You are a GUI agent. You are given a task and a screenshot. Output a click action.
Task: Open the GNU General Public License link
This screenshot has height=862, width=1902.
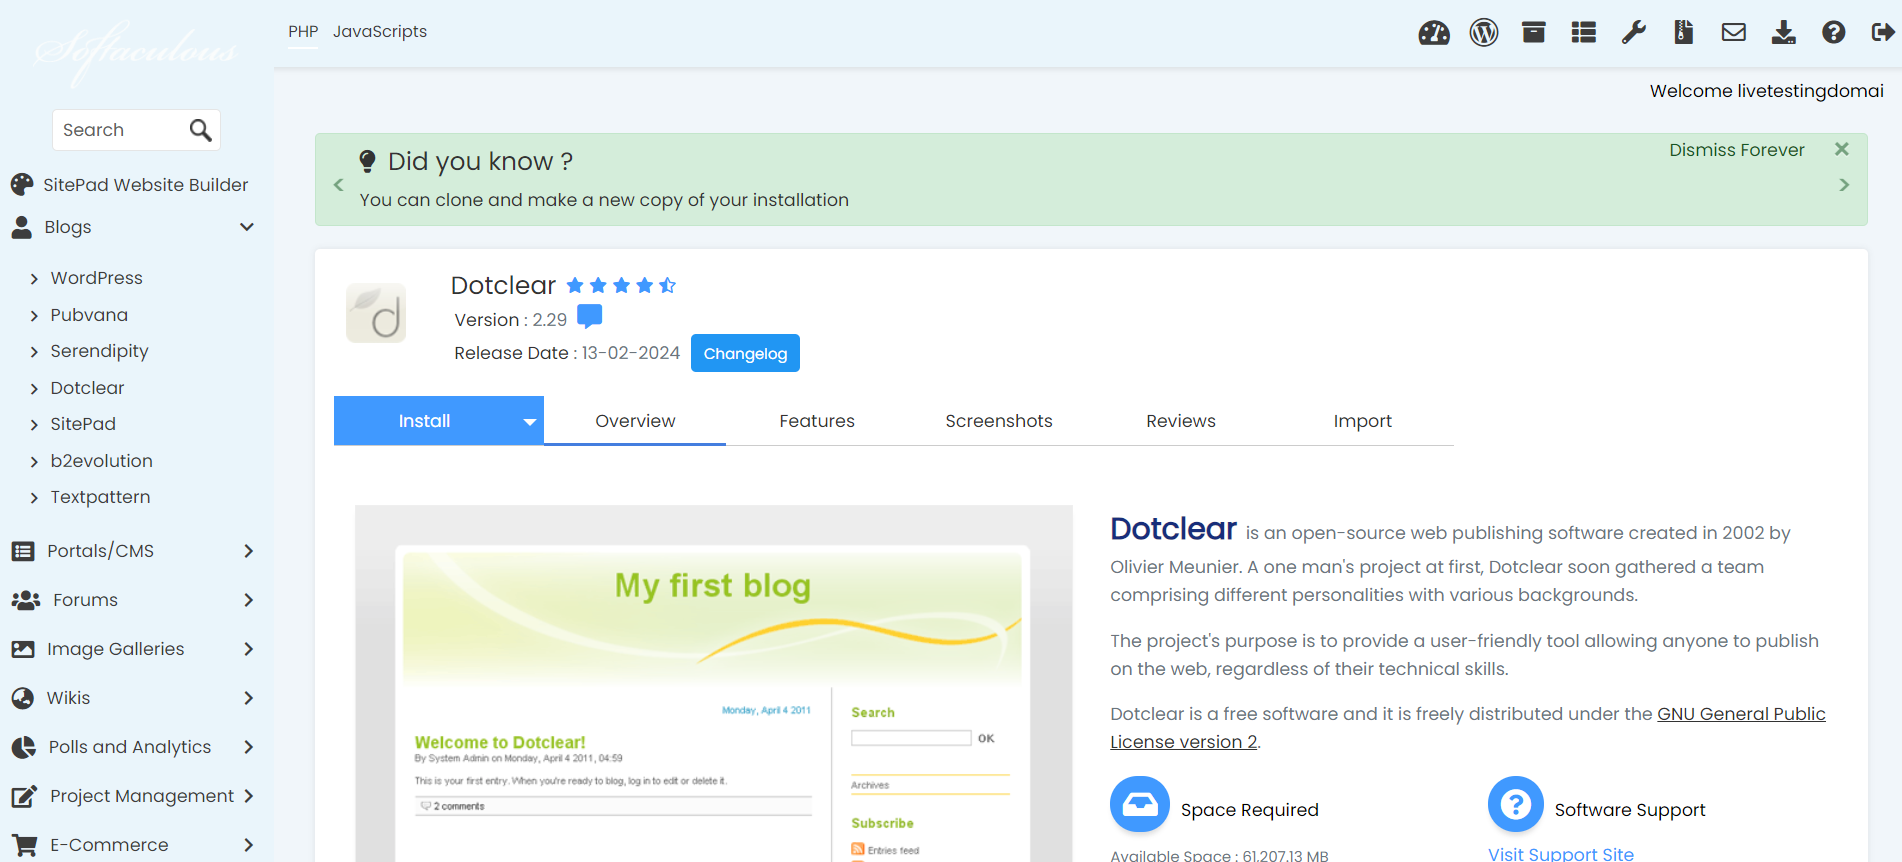1468,728
